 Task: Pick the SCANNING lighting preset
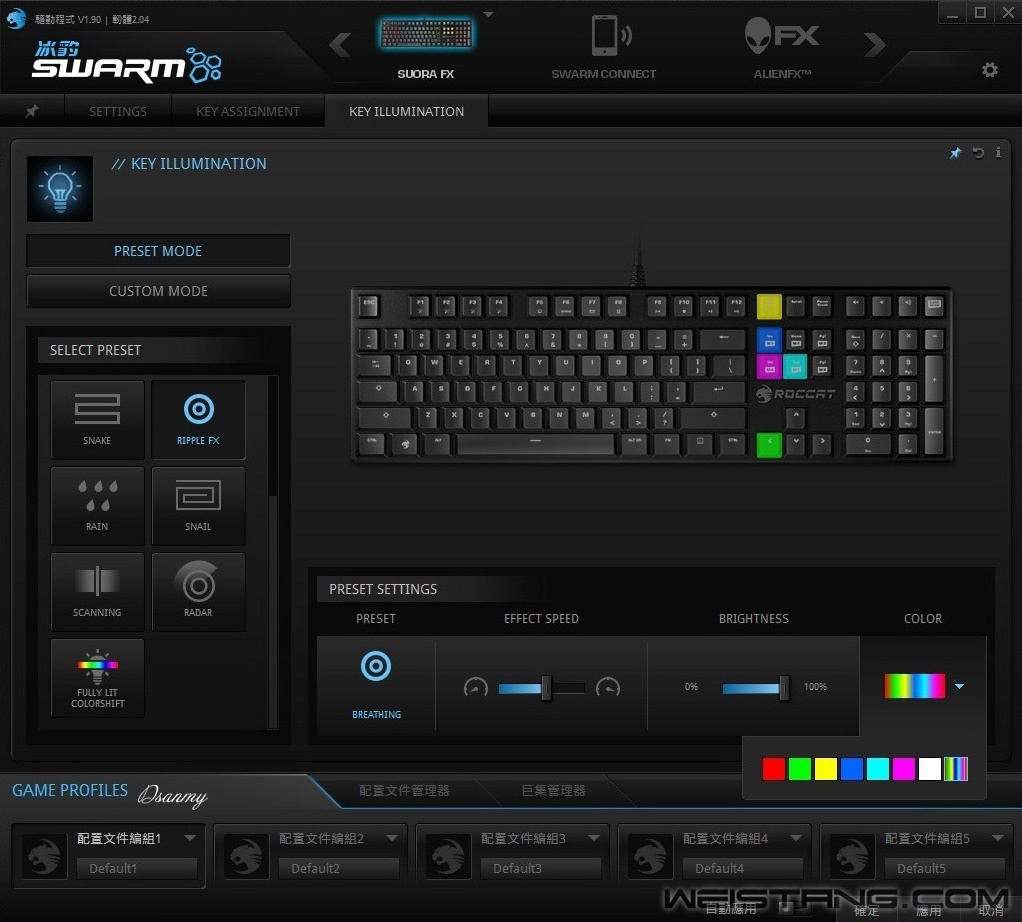(97, 592)
